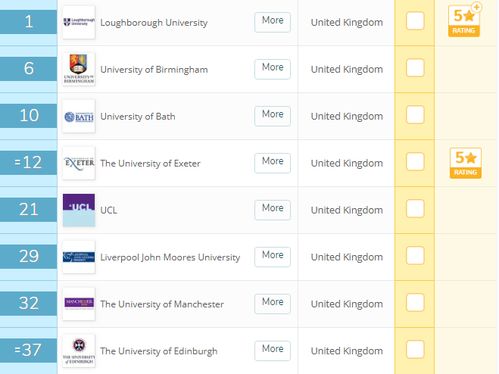Select the compare checkbox for UCL

pyautogui.click(x=415, y=209)
